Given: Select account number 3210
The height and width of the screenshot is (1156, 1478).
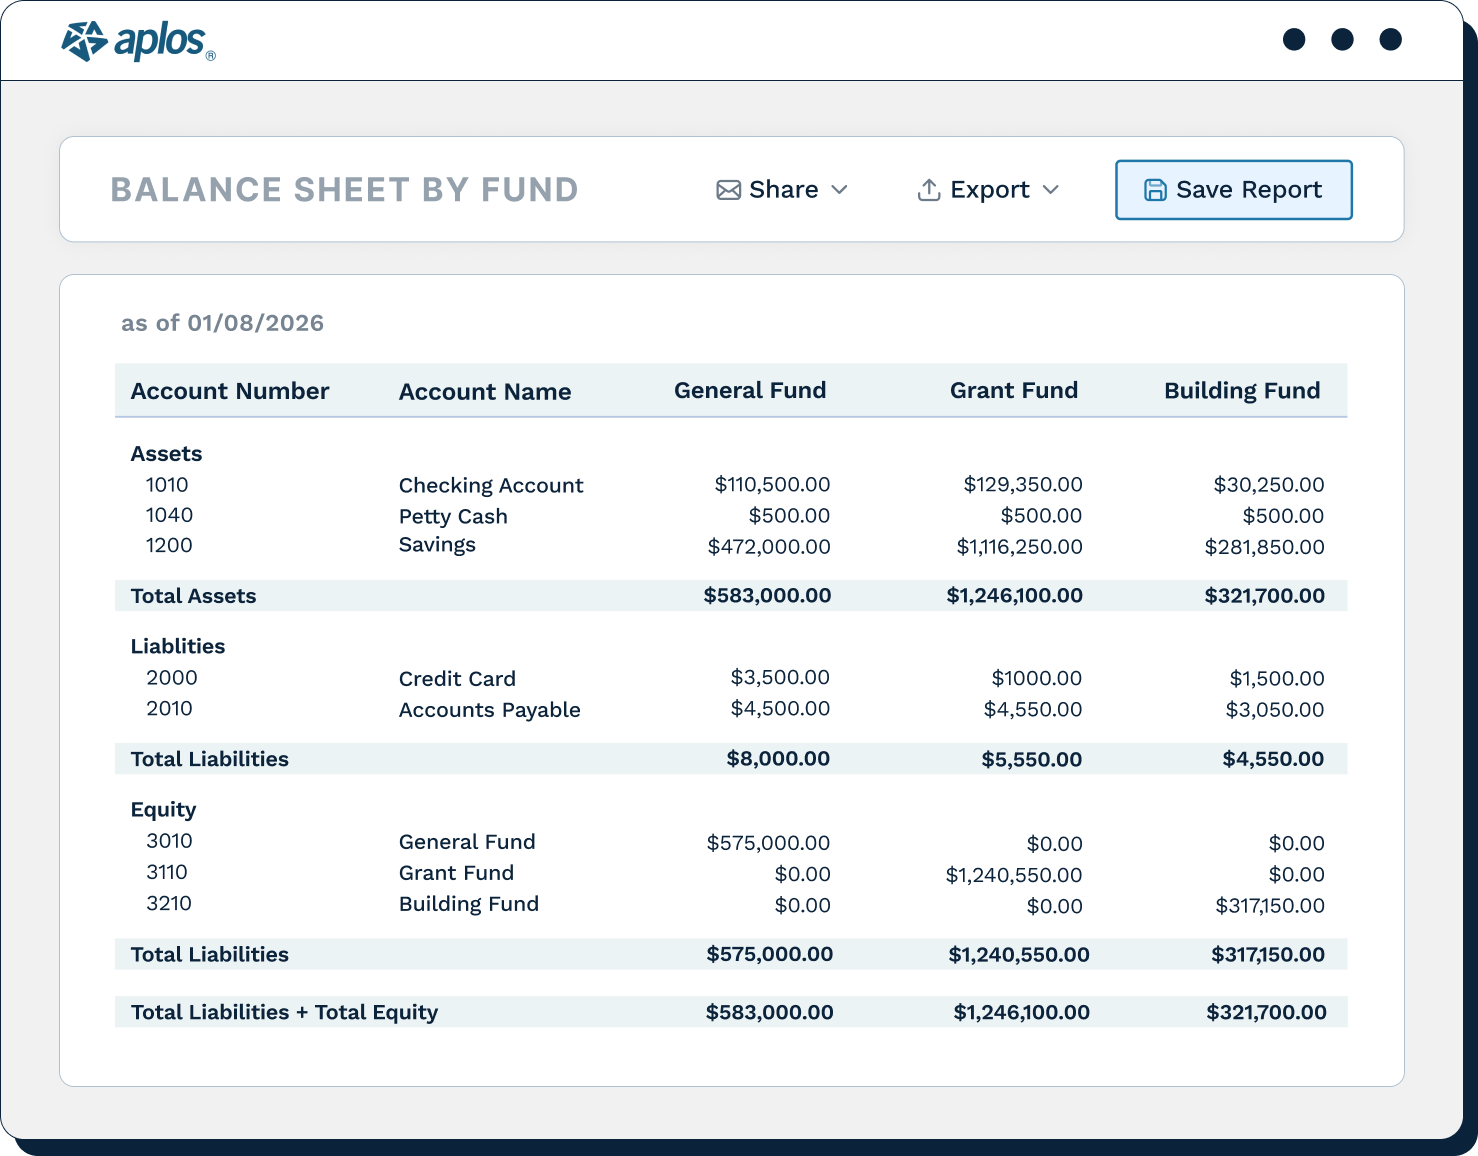Looking at the screenshot, I should point(169,903).
